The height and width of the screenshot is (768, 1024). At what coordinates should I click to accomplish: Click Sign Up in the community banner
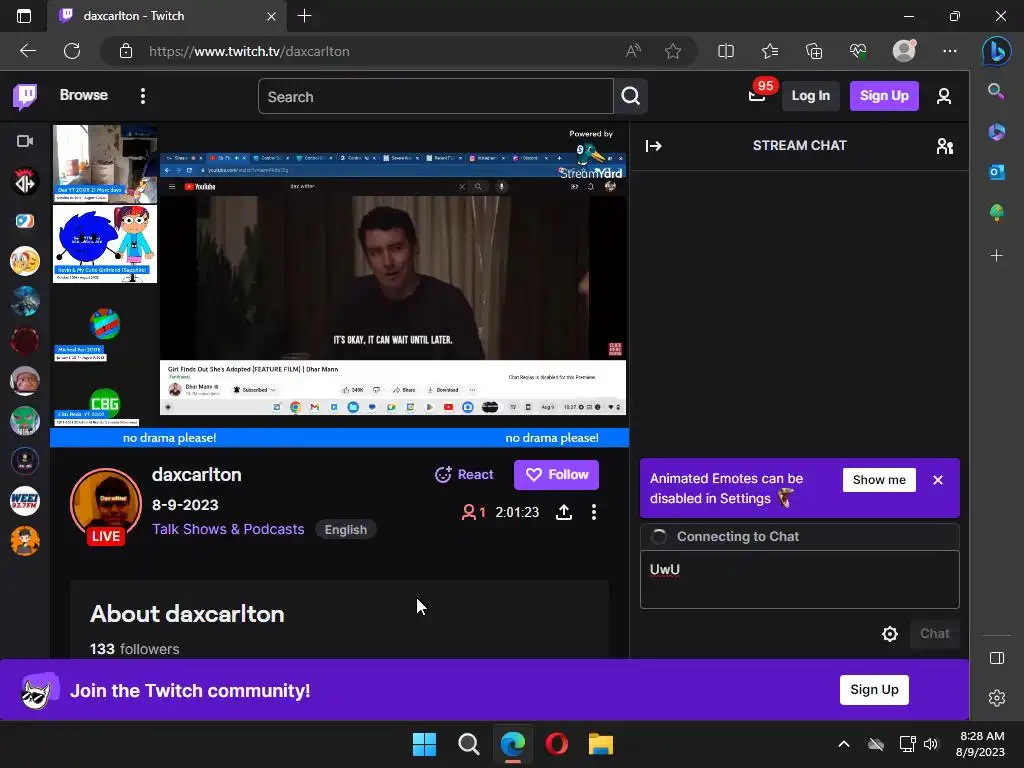point(874,690)
